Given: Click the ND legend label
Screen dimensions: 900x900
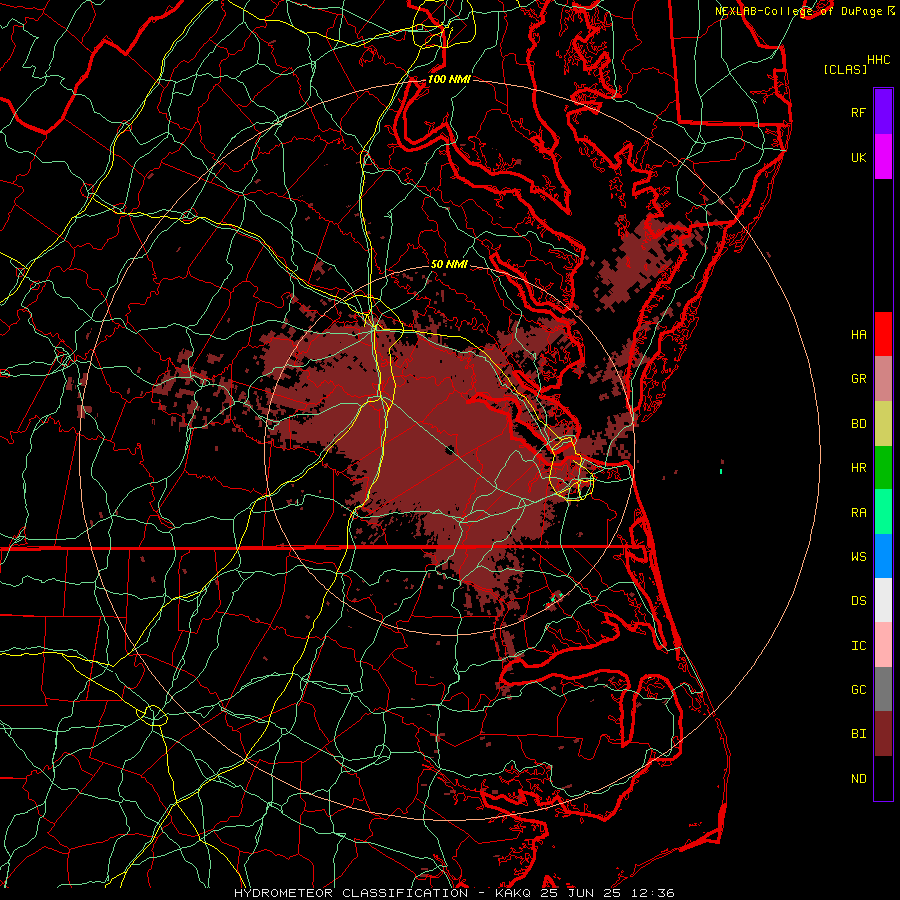Looking at the screenshot, I should [858, 779].
